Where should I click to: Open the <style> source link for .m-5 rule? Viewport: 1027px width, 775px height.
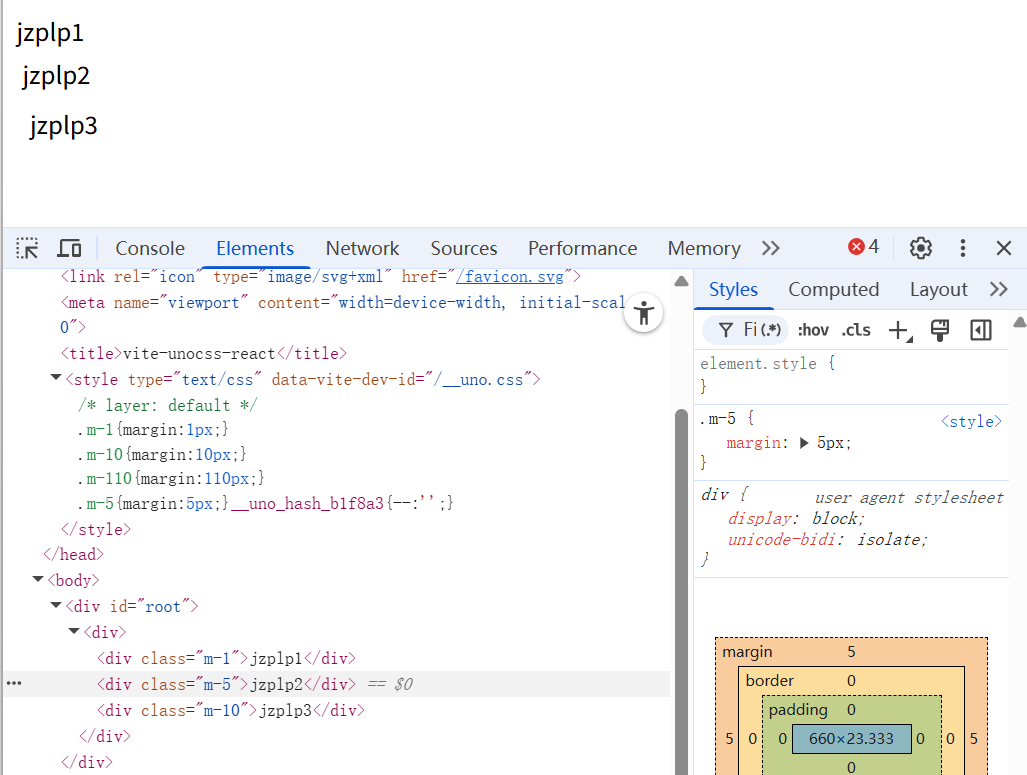(x=971, y=421)
